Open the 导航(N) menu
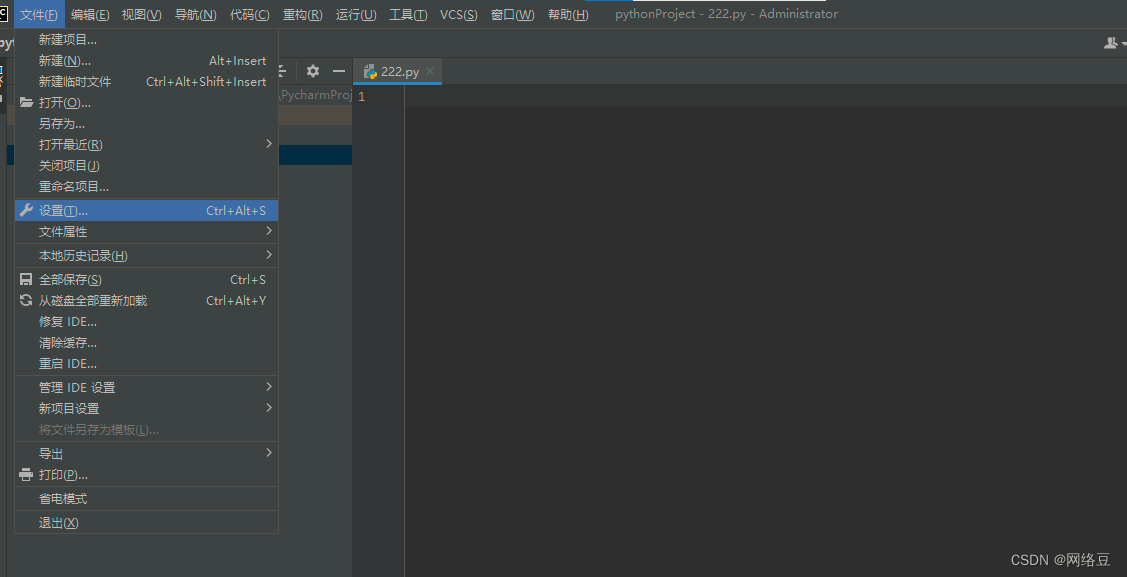The width and height of the screenshot is (1127, 577). point(196,14)
